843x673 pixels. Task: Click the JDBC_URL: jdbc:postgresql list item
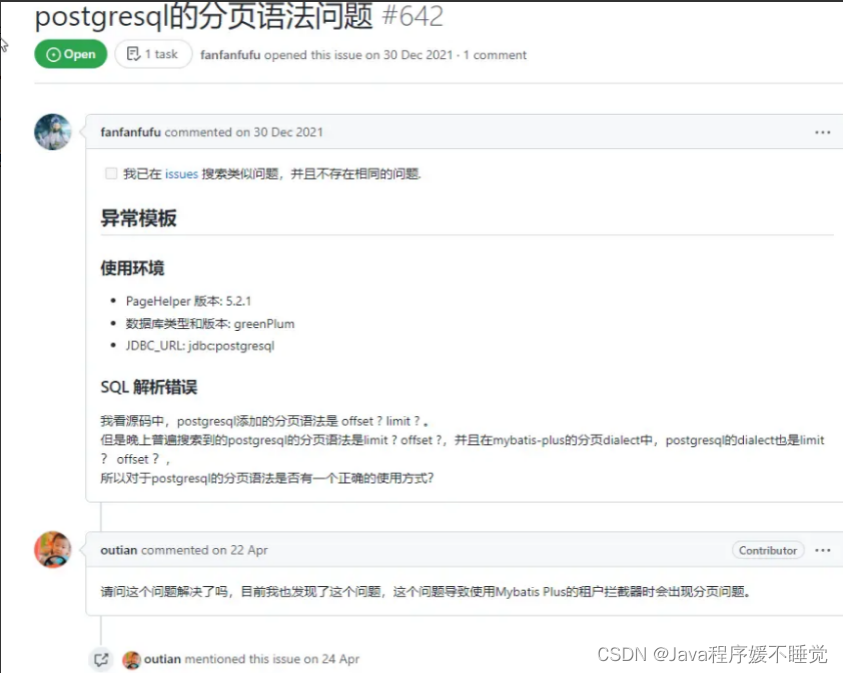click(x=200, y=346)
